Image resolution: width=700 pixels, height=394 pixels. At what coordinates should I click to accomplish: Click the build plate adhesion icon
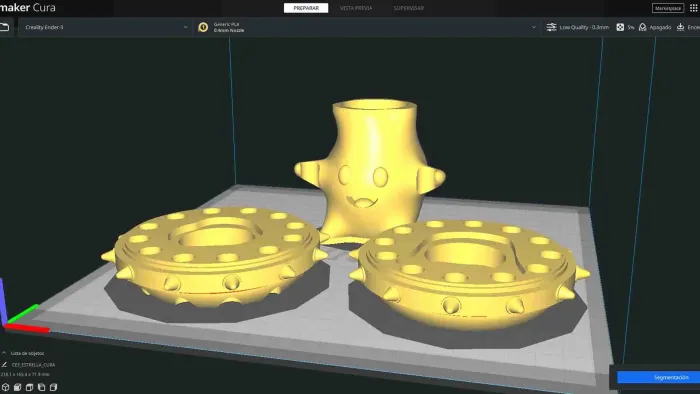pyautogui.click(x=680, y=27)
